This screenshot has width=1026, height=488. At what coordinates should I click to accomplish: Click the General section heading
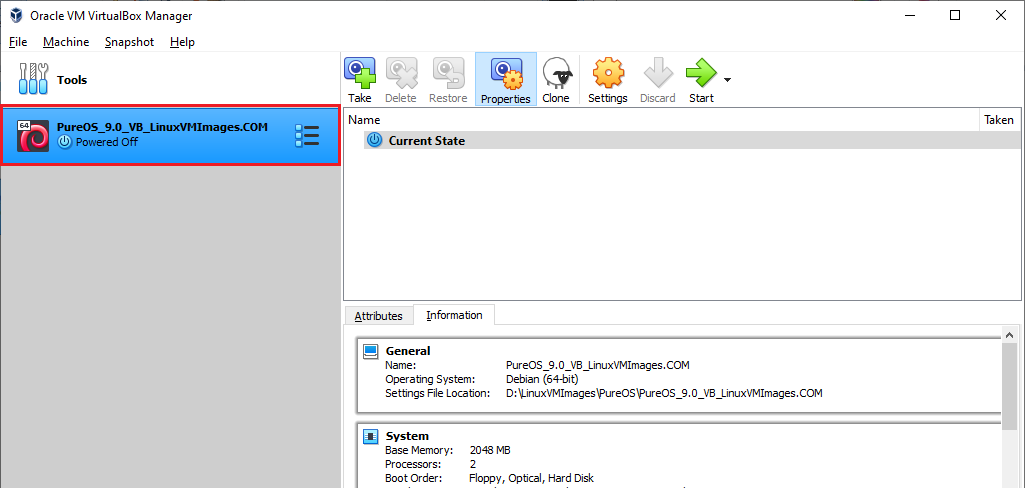pyautogui.click(x=408, y=351)
